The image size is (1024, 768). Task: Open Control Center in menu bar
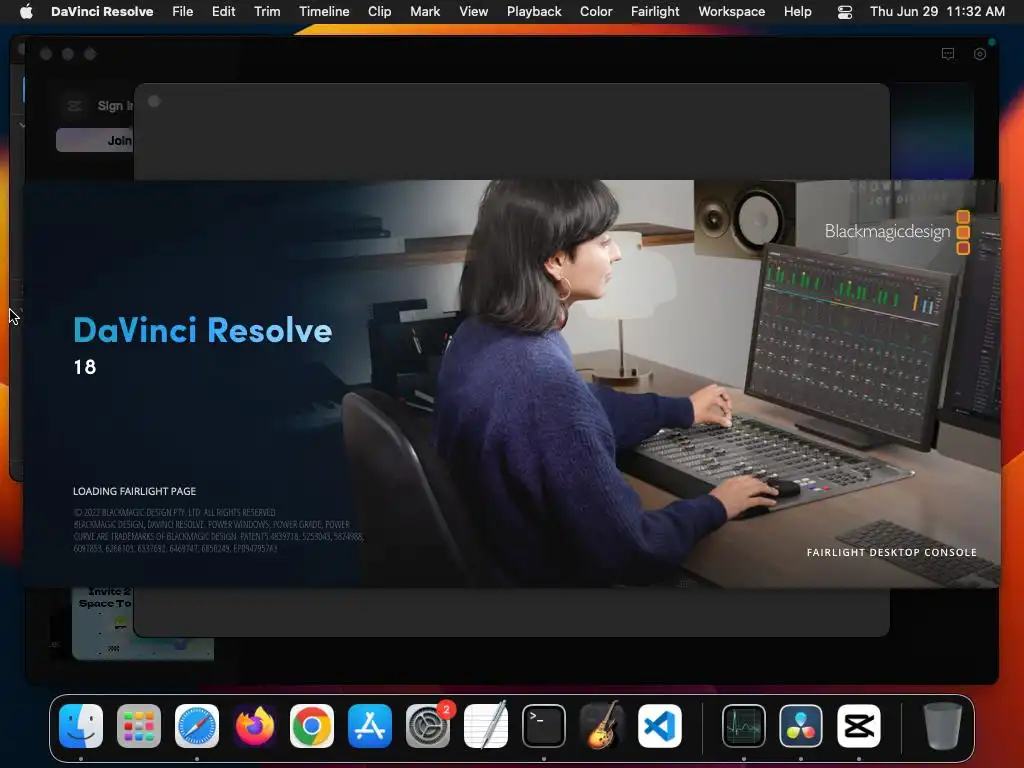844,12
